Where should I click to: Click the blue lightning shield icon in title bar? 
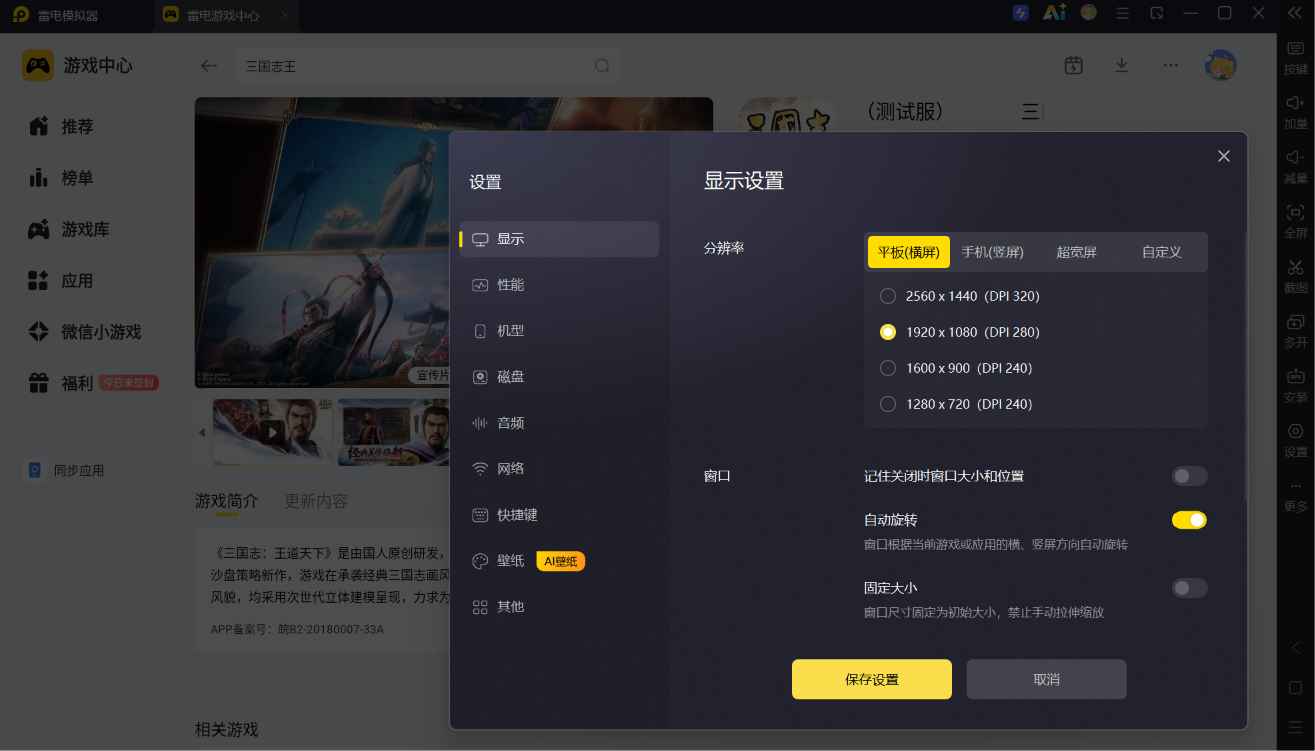[1020, 13]
